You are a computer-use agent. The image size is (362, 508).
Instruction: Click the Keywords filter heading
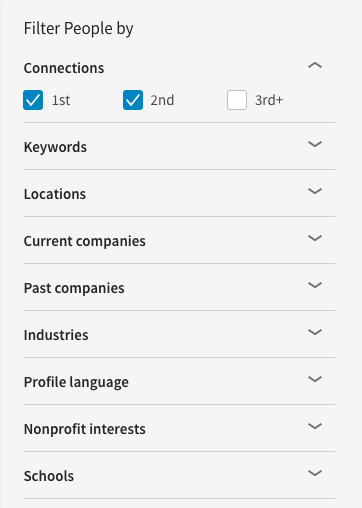tap(55, 147)
